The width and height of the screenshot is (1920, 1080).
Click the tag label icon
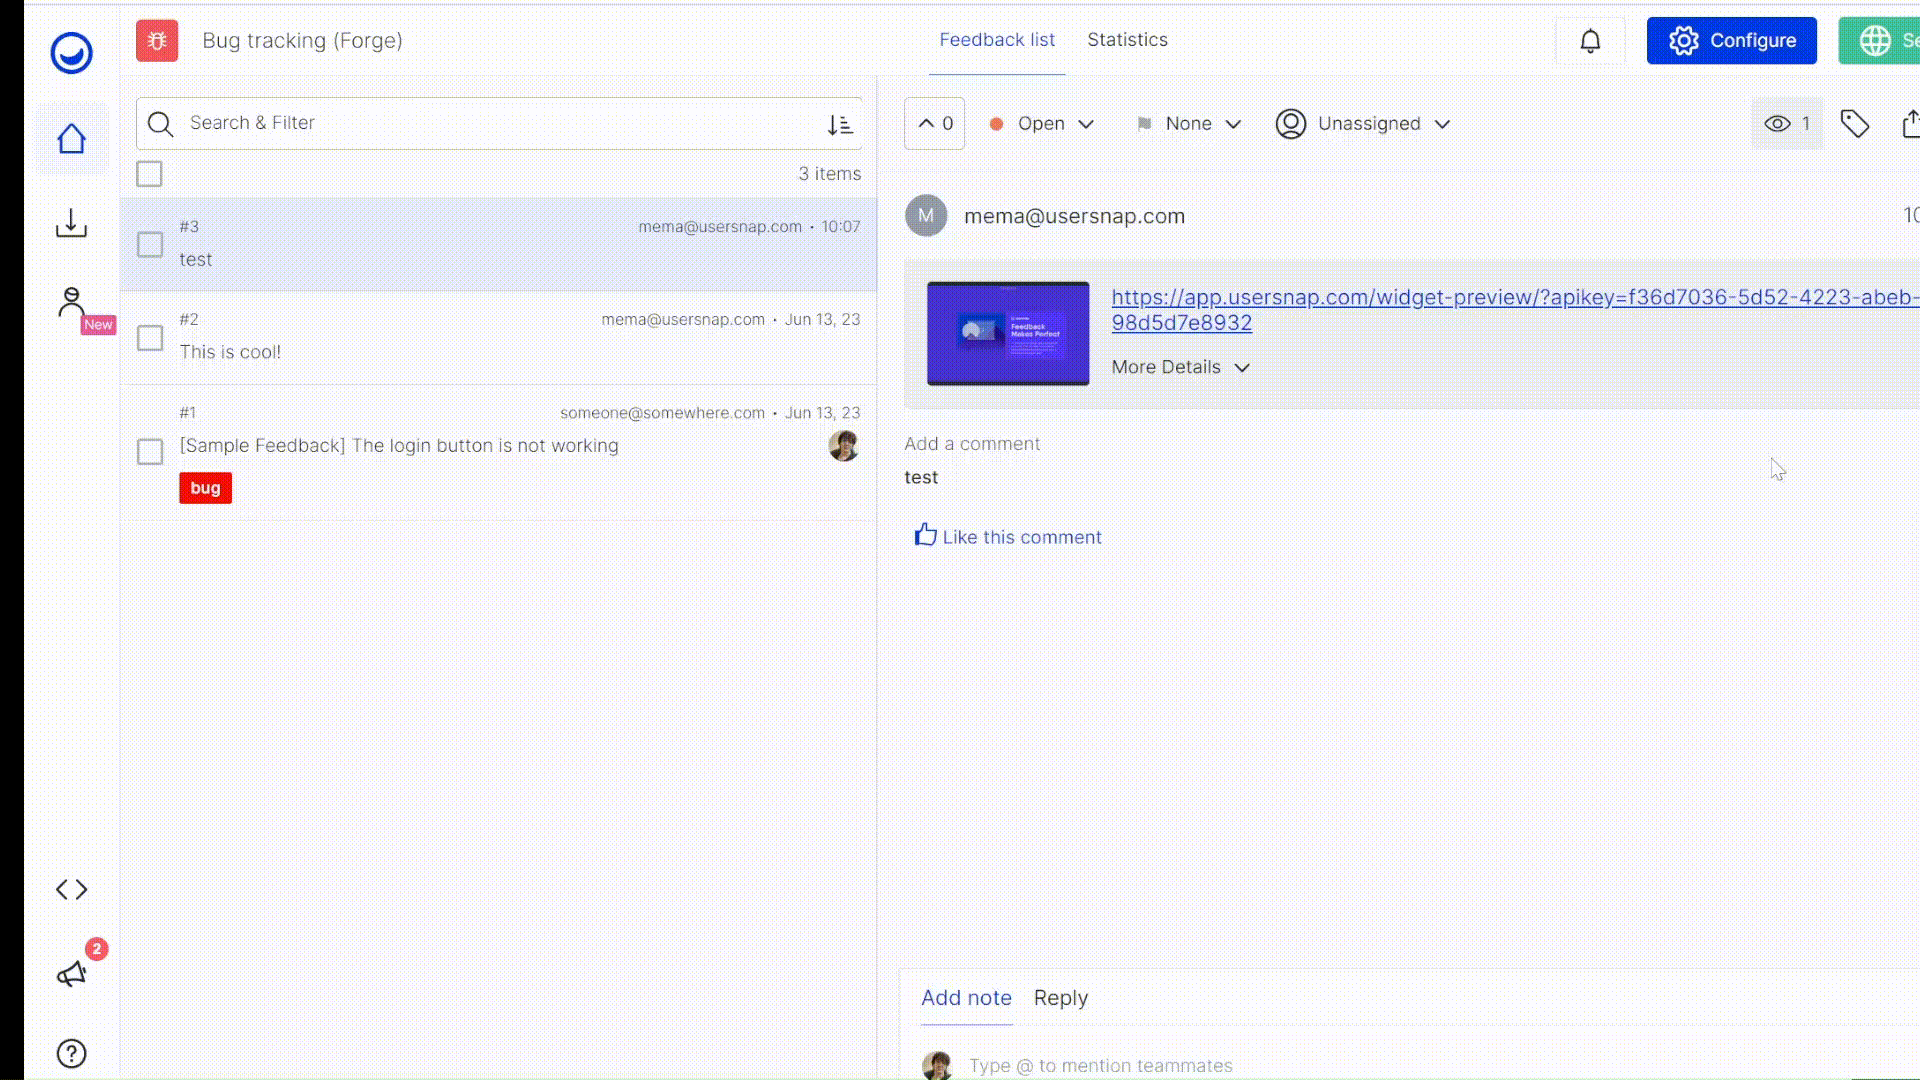pos(1855,124)
